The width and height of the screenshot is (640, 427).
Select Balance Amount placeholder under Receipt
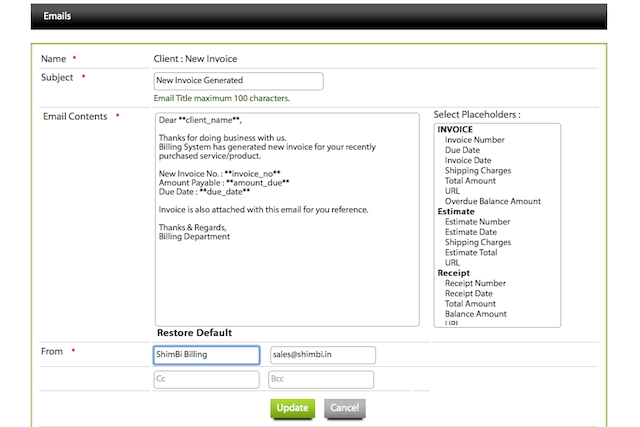pos(475,314)
